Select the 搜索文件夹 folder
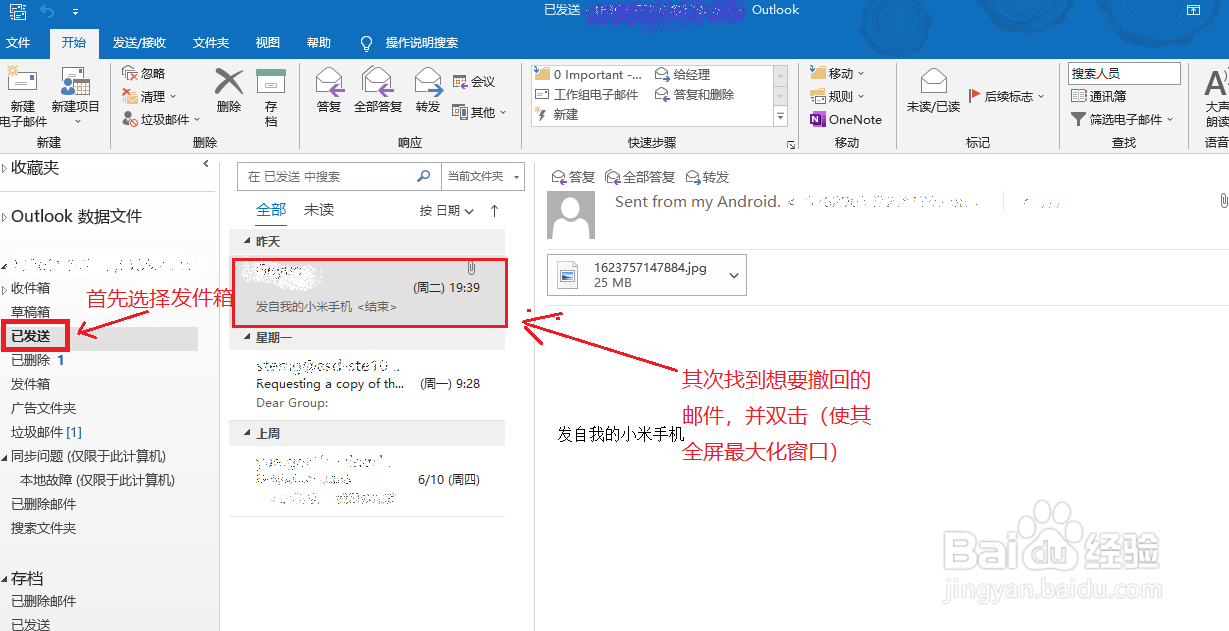1229x631 pixels. click(43, 528)
